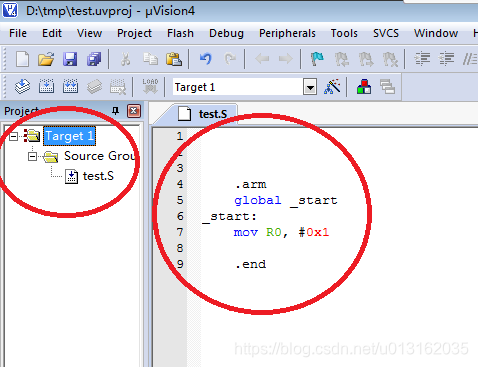Open the Debug menu
Screen dimensions: 478x367
point(226,33)
